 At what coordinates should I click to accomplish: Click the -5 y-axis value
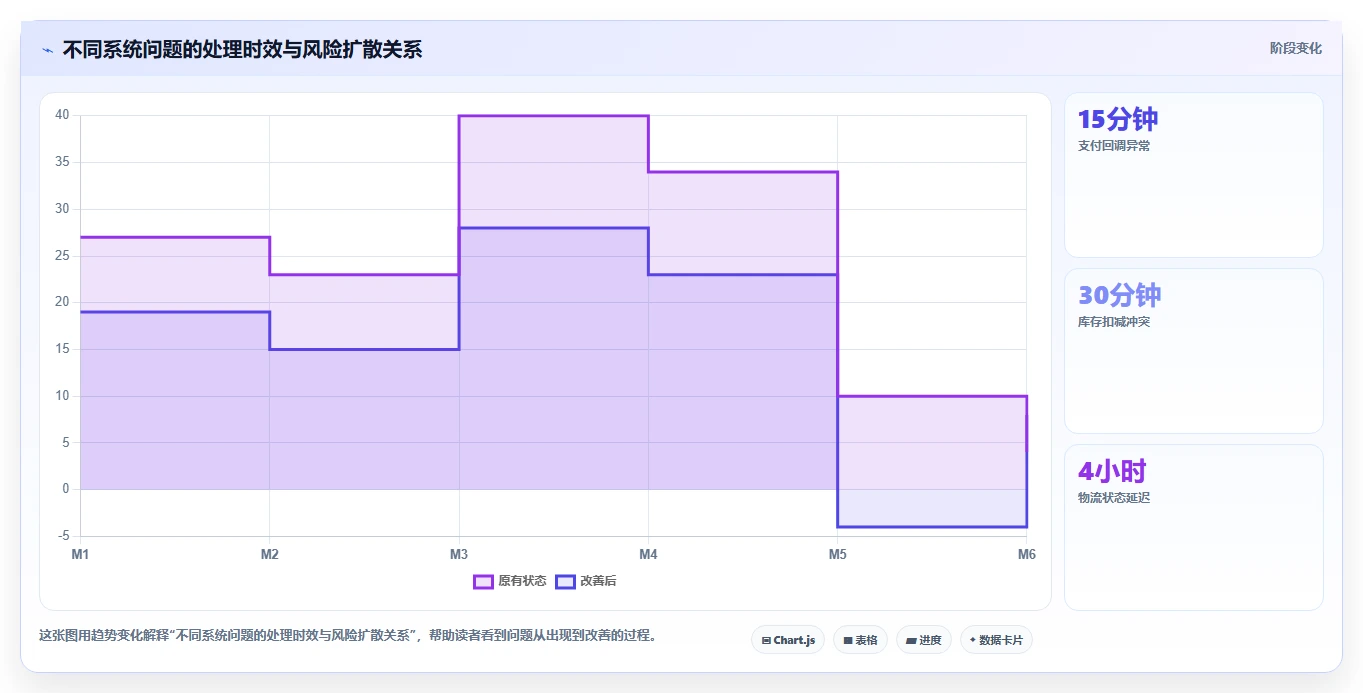(x=63, y=536)
